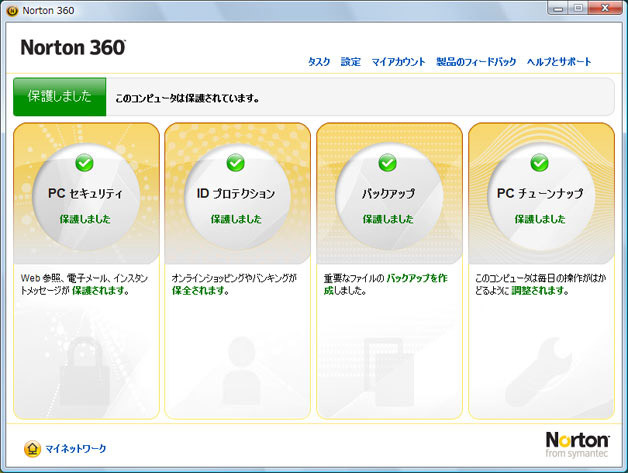Open the 設定 menu

pyautogui.click(x=350, y=62)
